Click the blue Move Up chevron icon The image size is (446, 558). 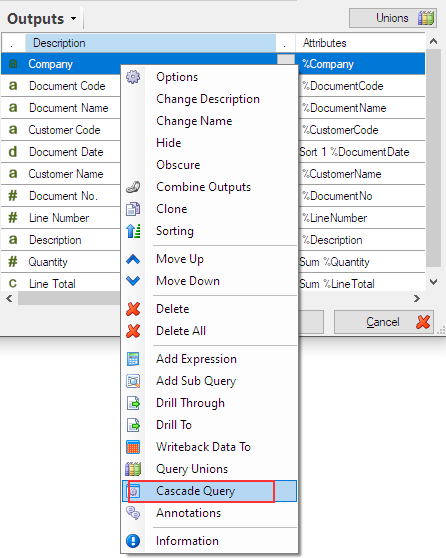pyautogui.click(x=133, y=259)
